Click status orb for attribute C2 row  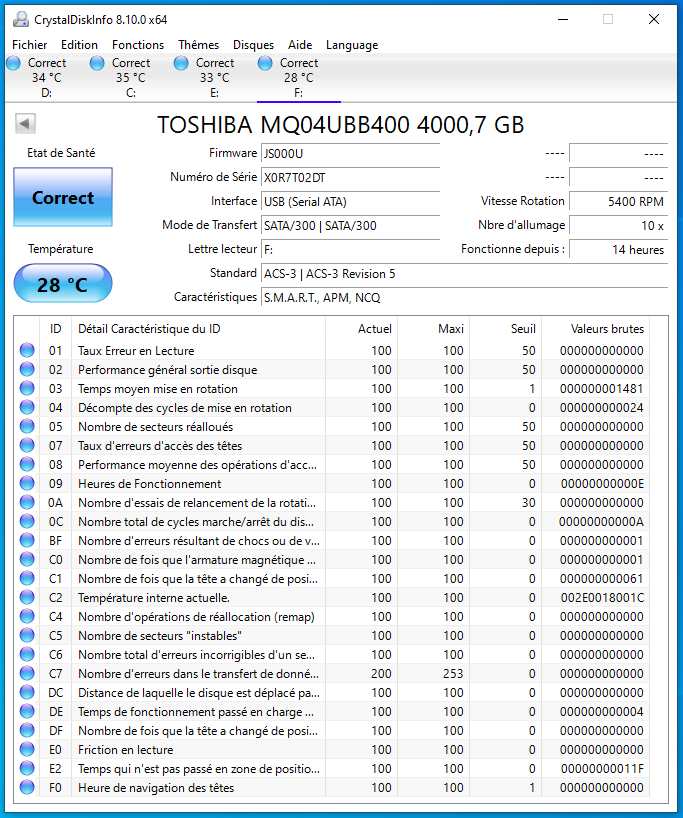pyautogui.click(x=27, y=597)
